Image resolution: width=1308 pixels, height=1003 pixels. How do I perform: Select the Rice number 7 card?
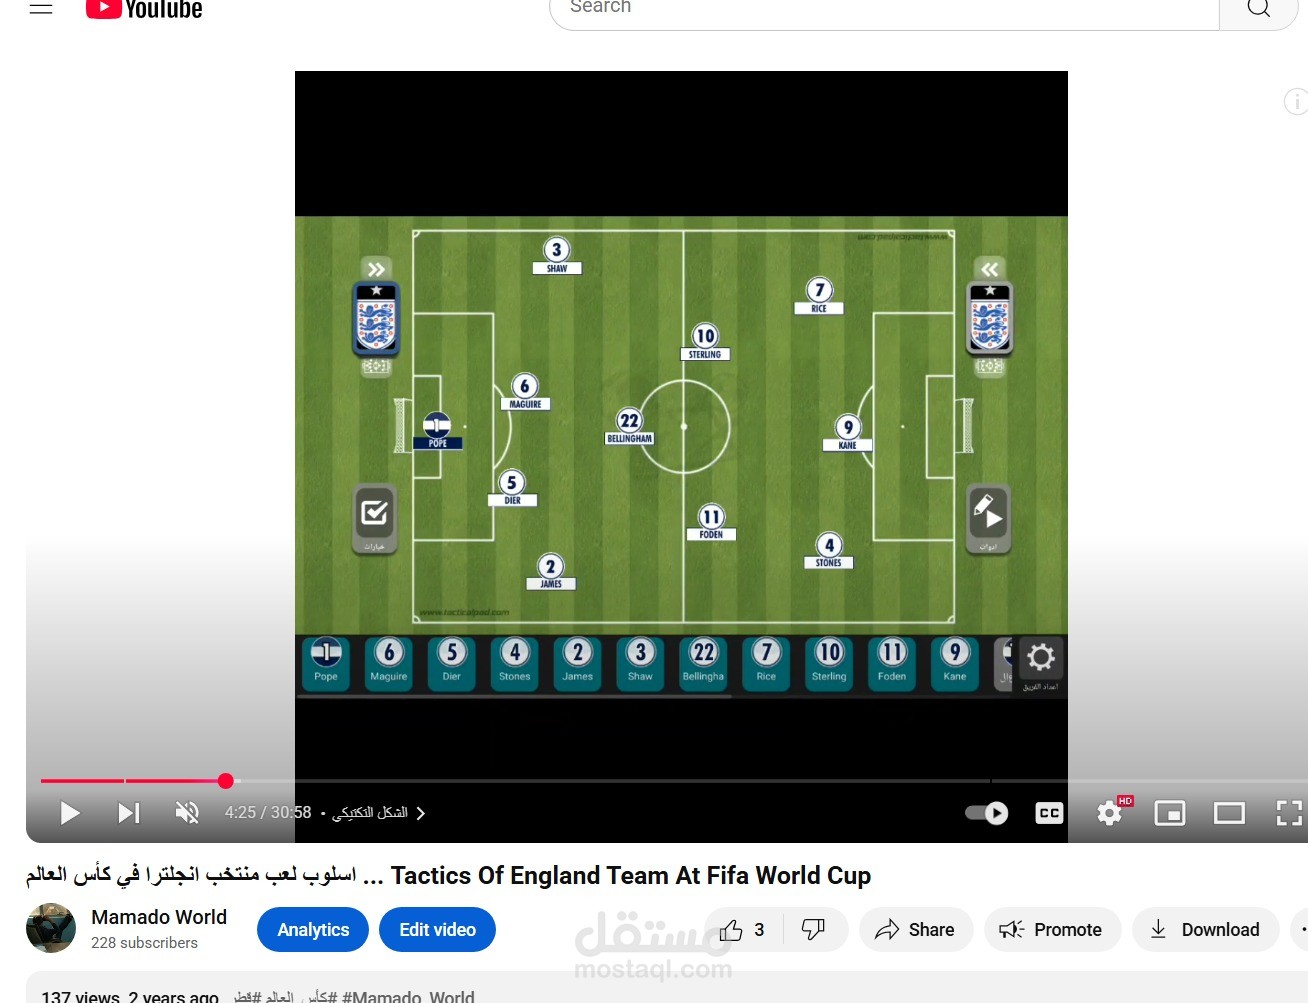tap(767, 662)
